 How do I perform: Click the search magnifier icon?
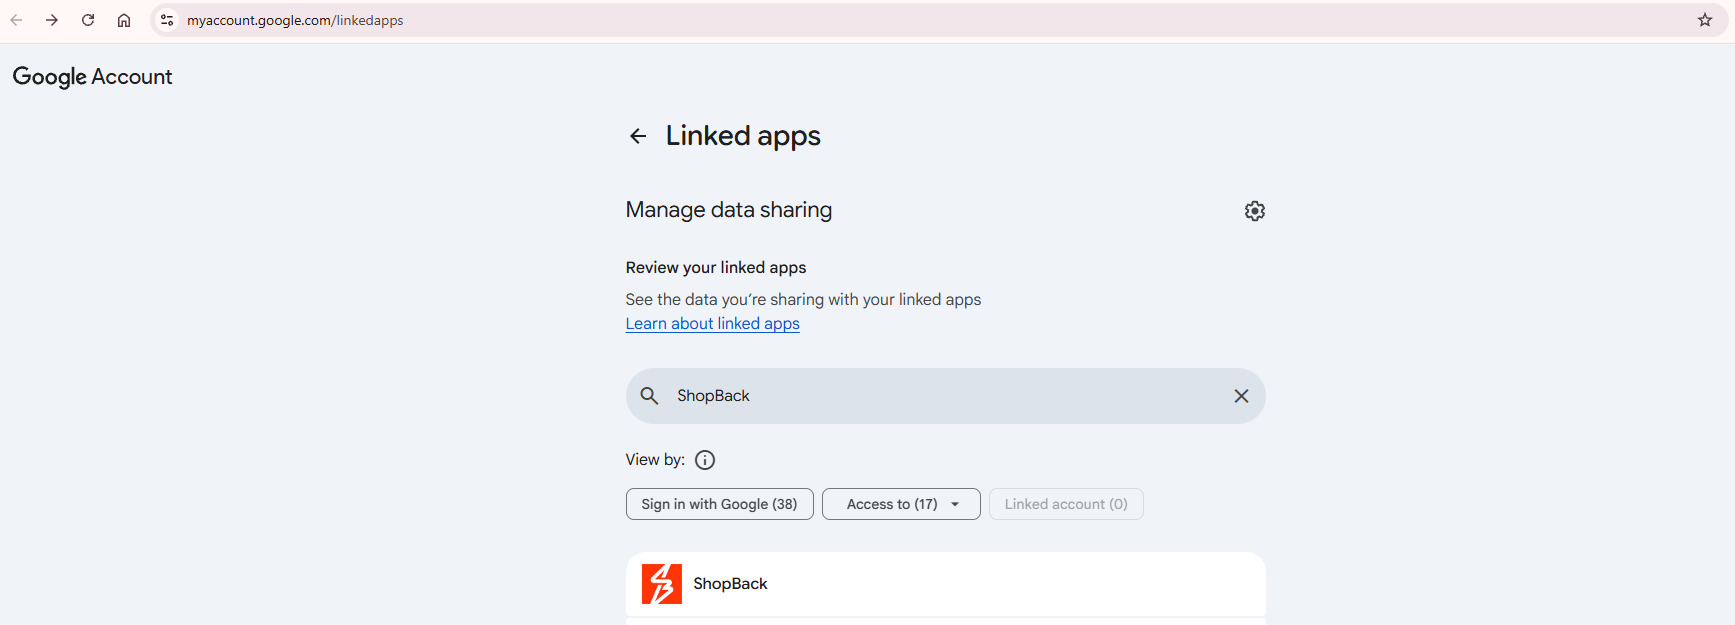tap(649, 396)
